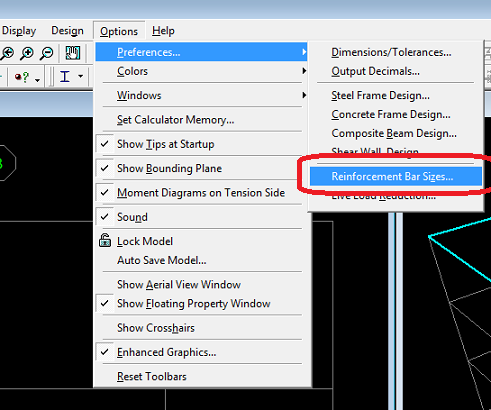This screenshot has width=491, height=410.
Task: Open dropdown arrow beside I-beam icon
Action: 80,76
